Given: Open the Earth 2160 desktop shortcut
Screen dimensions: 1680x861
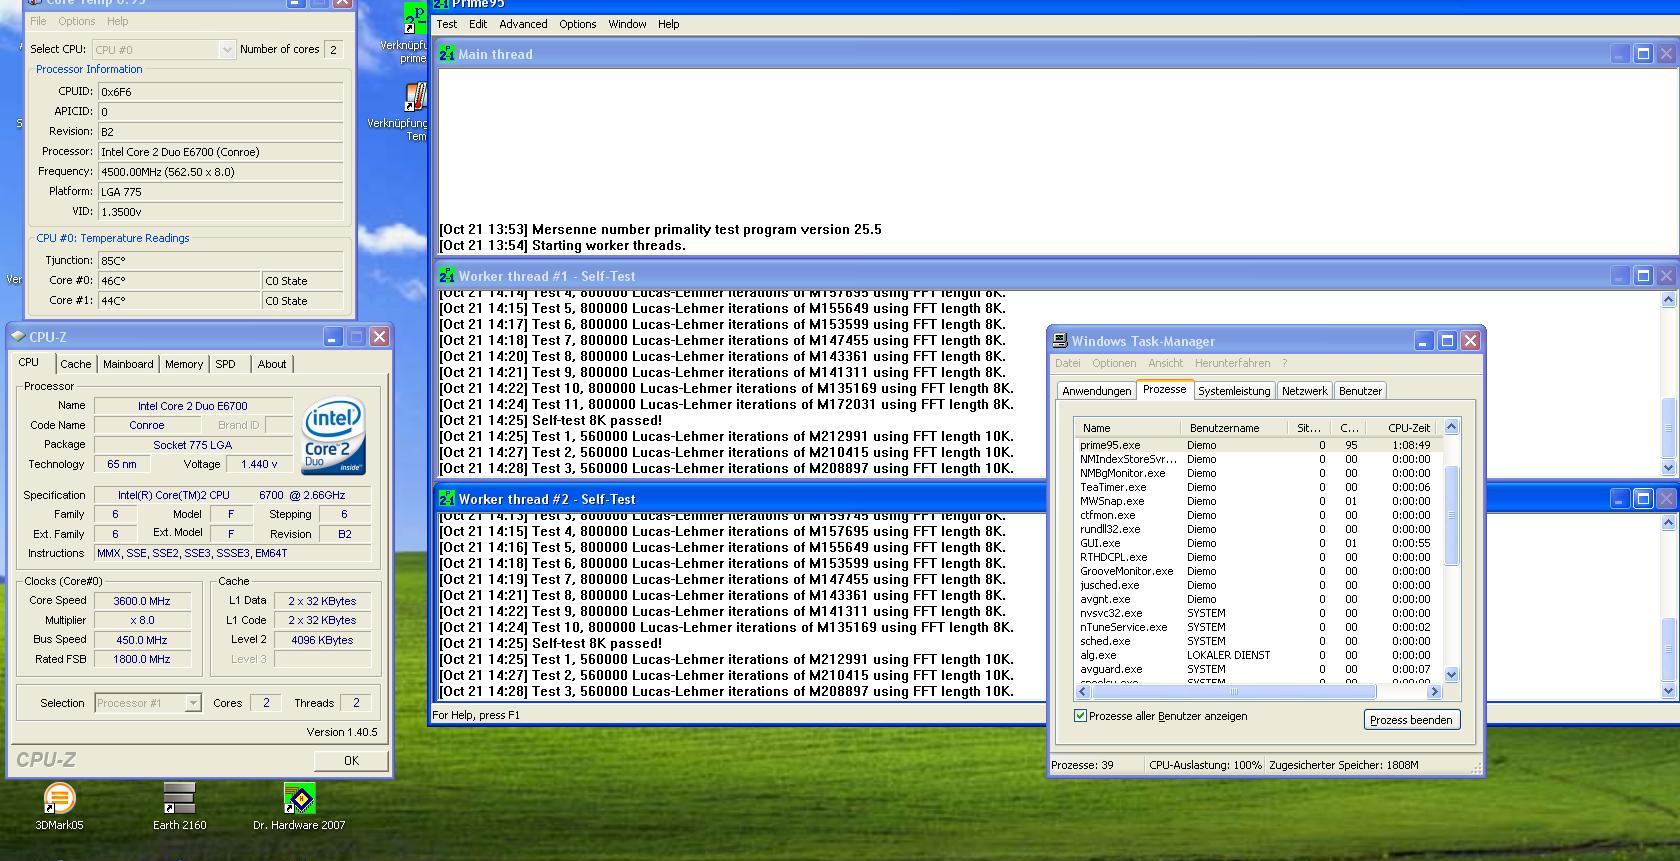Looking at the screenshot, I should (x=179, y=806).
